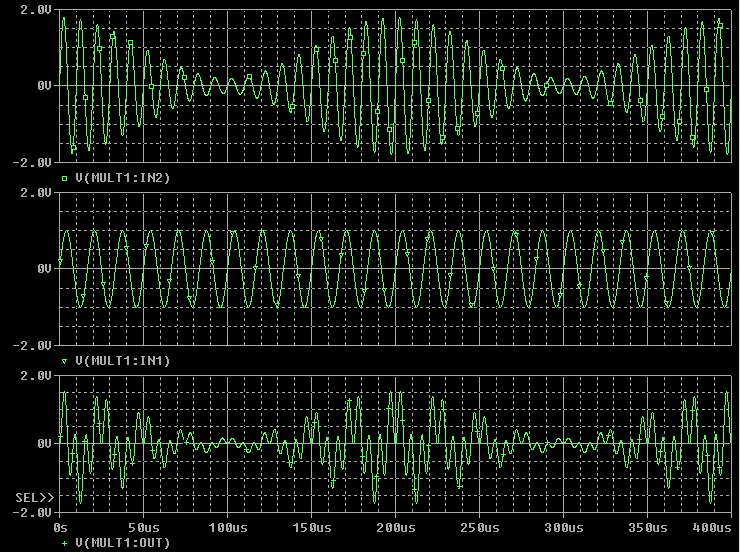Image resolution: width=740 pixels, height=552 pixels.
Task: Click the 2.0V label of the middle plot
Action: (x=36, y=192)
